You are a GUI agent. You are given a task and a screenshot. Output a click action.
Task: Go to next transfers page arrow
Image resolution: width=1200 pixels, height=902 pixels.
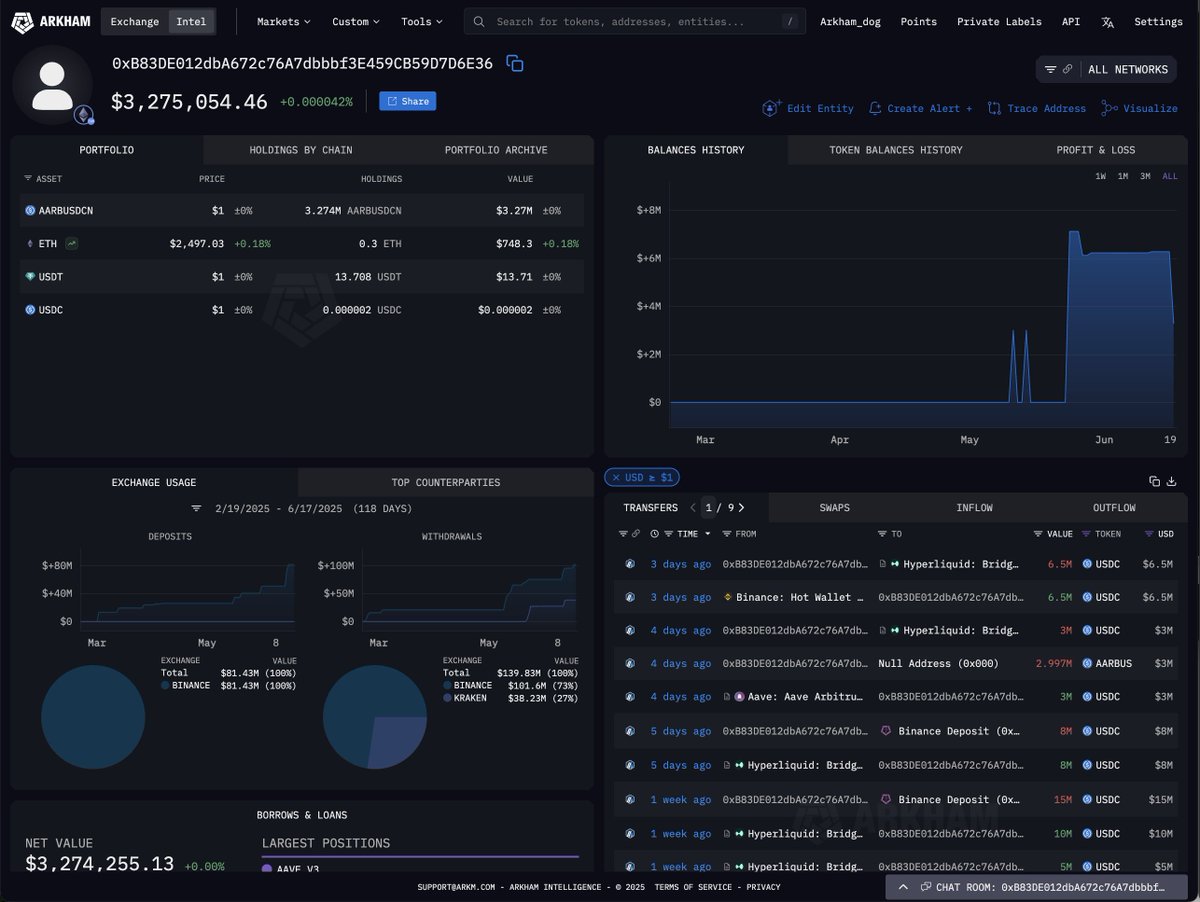741,508
